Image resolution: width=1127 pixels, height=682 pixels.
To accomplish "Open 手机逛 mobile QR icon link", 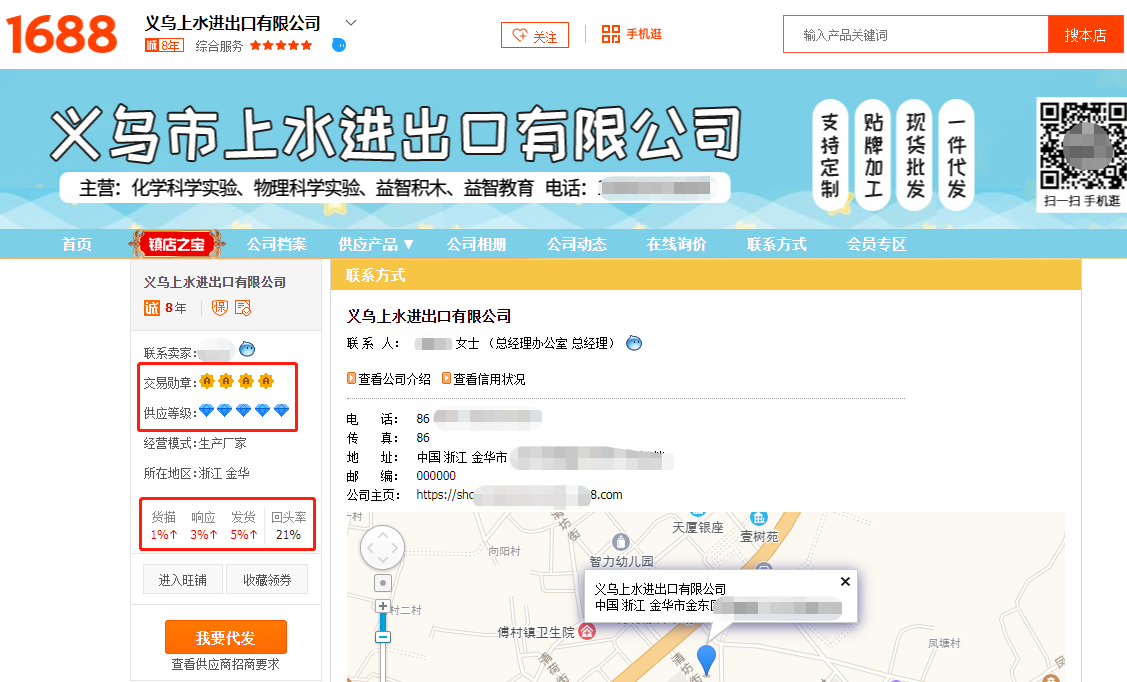I will coord(632,34).
